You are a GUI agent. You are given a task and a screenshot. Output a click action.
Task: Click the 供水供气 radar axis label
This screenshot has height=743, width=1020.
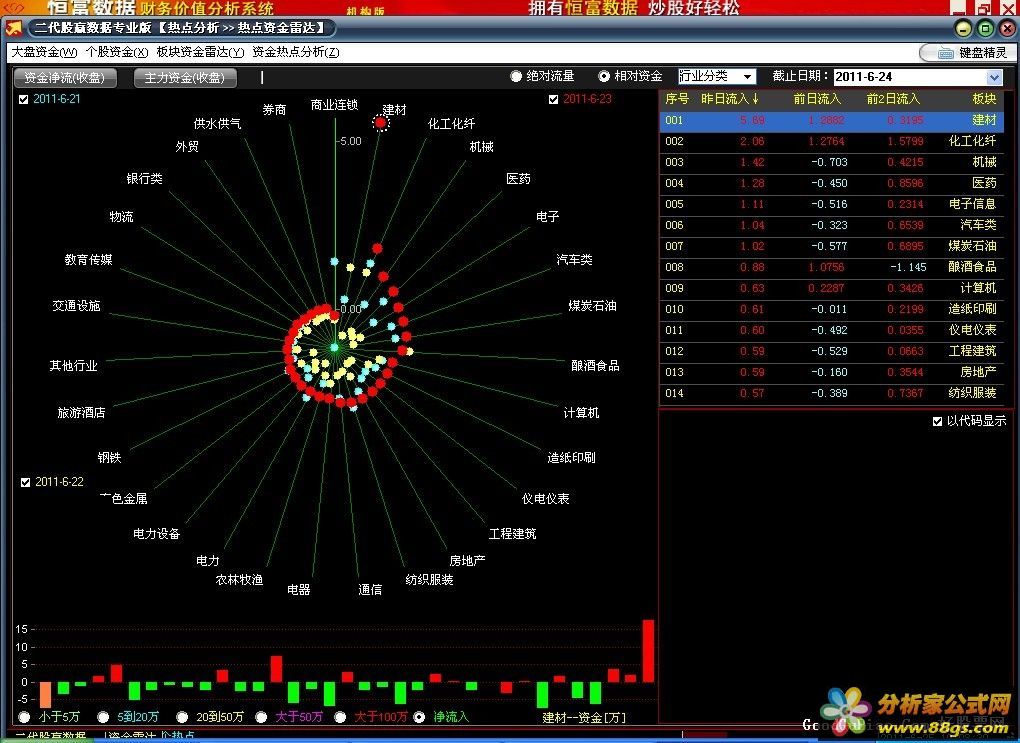(x=217, y=124)
